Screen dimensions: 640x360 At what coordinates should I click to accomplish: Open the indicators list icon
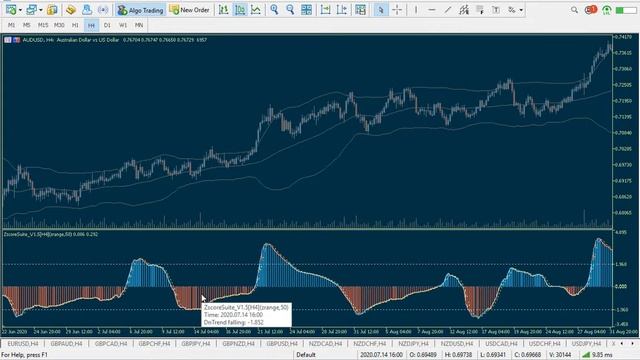360,10
